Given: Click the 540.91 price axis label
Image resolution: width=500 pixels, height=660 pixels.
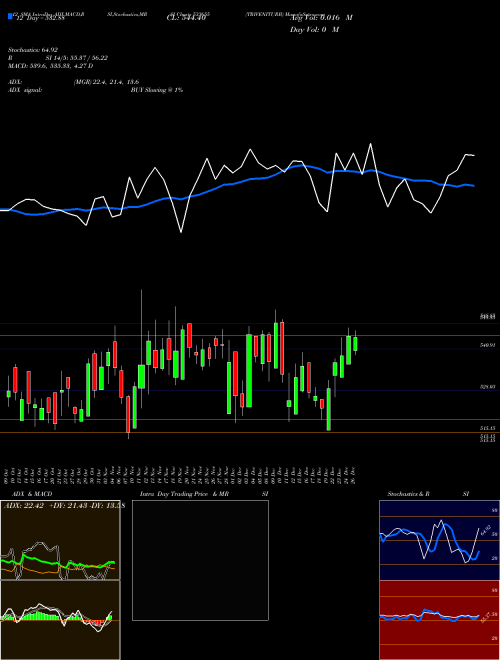Looking at the screenshot, I should pyautogui.click(x=488, y=345).
